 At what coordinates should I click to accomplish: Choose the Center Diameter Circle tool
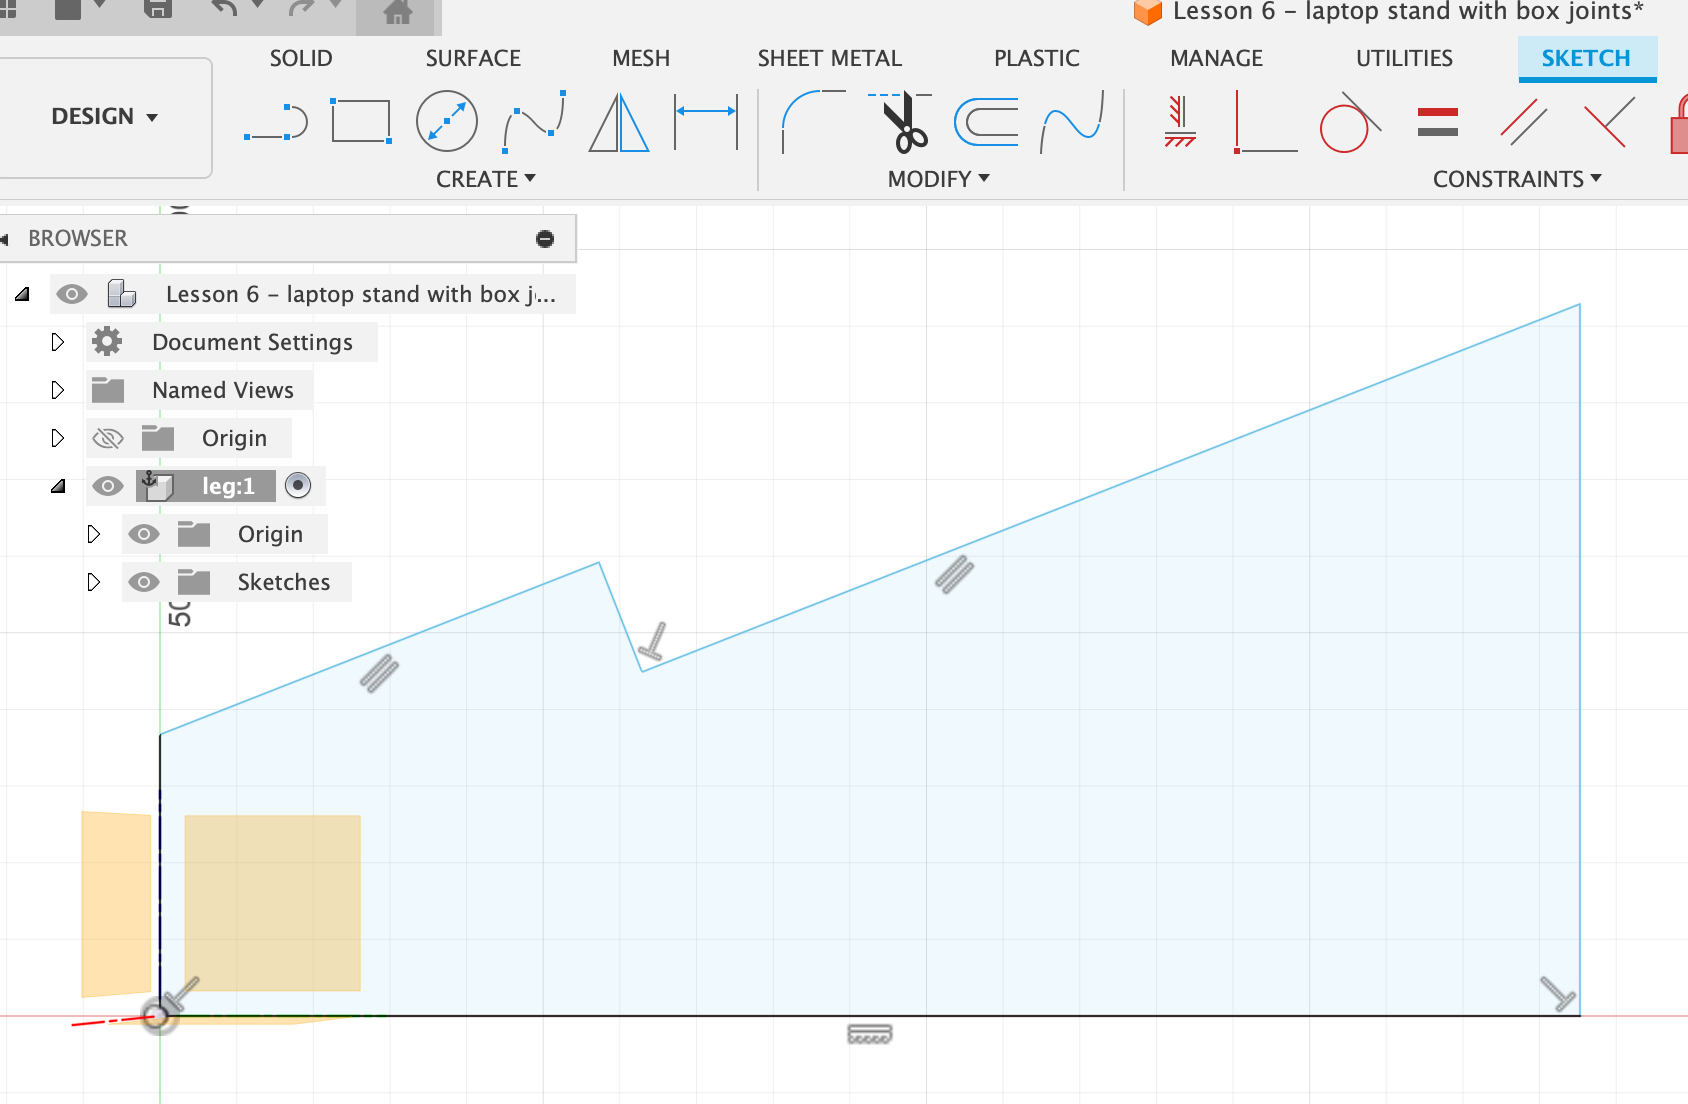tap(446, 122)
